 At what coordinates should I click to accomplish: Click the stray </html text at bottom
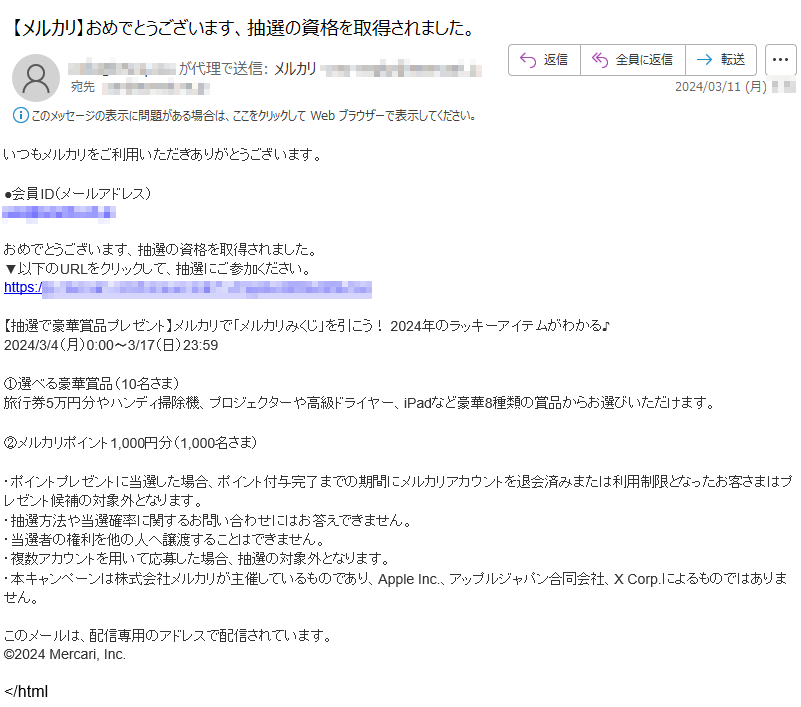26,692
